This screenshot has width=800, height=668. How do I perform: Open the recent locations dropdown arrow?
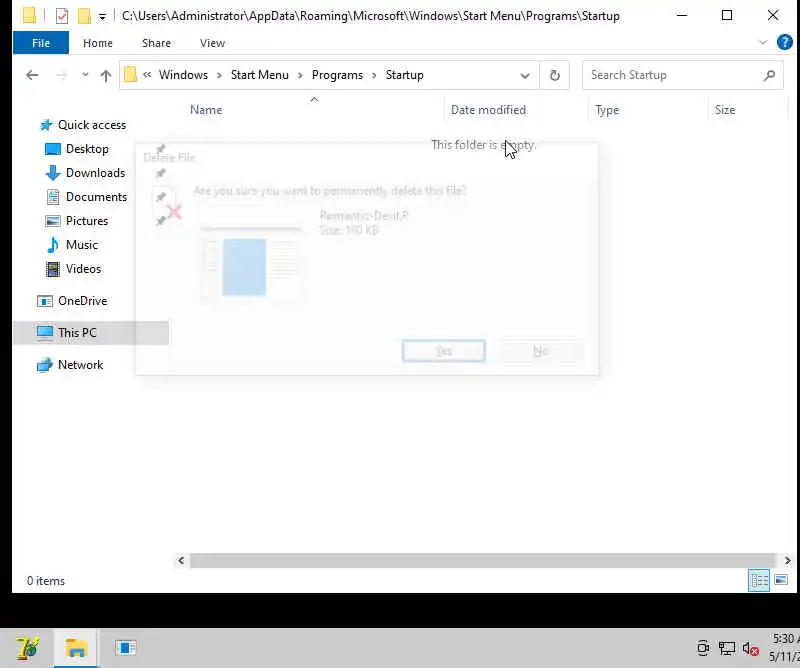(85, 75)
